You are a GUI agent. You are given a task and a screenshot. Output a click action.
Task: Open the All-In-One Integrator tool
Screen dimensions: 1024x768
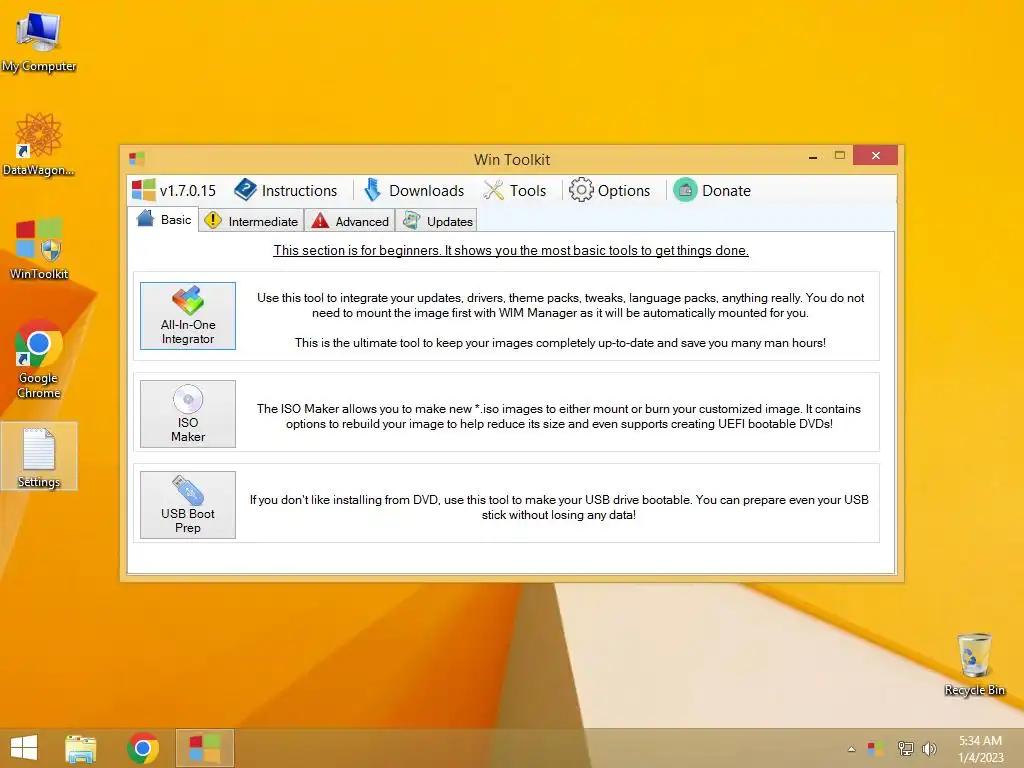[x=188, y=316]
